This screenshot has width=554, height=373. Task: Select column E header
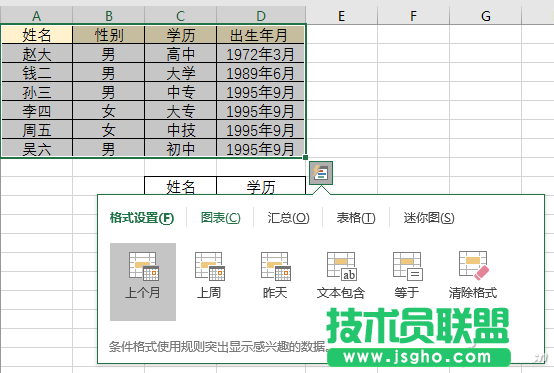point(342,16)
